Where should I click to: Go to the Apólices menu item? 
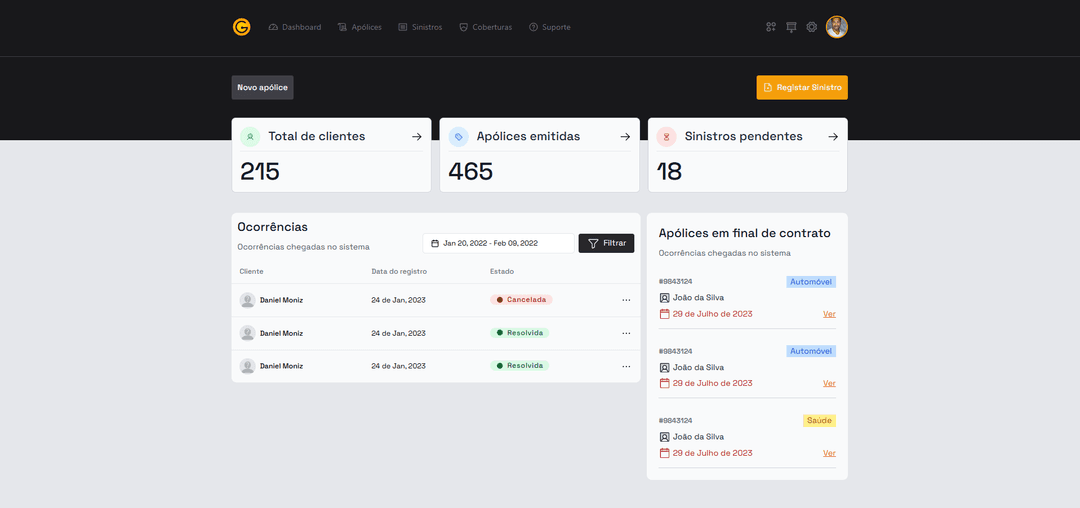coord(360,27)
